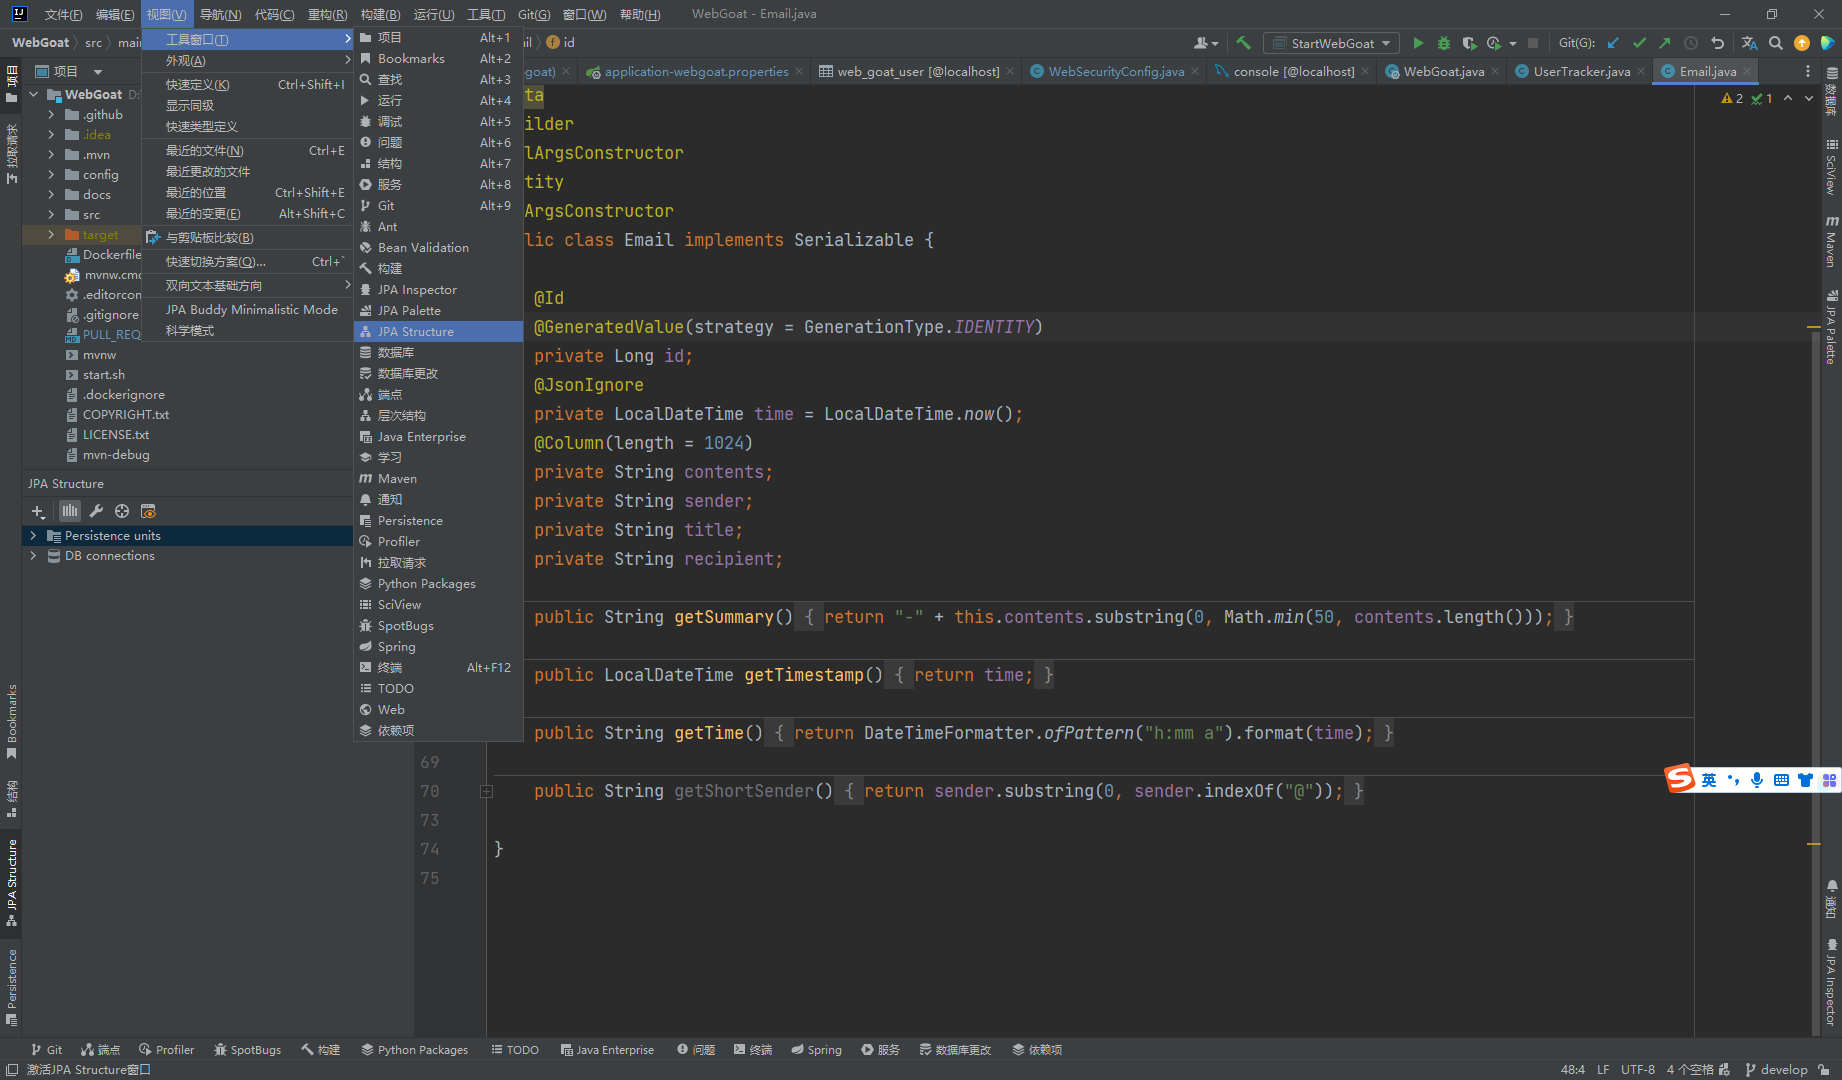The height and width of the screenshot is (1080, 1842).
Task: Open Search Everywhere magnifier icon
Action: tap(1776, 43)
